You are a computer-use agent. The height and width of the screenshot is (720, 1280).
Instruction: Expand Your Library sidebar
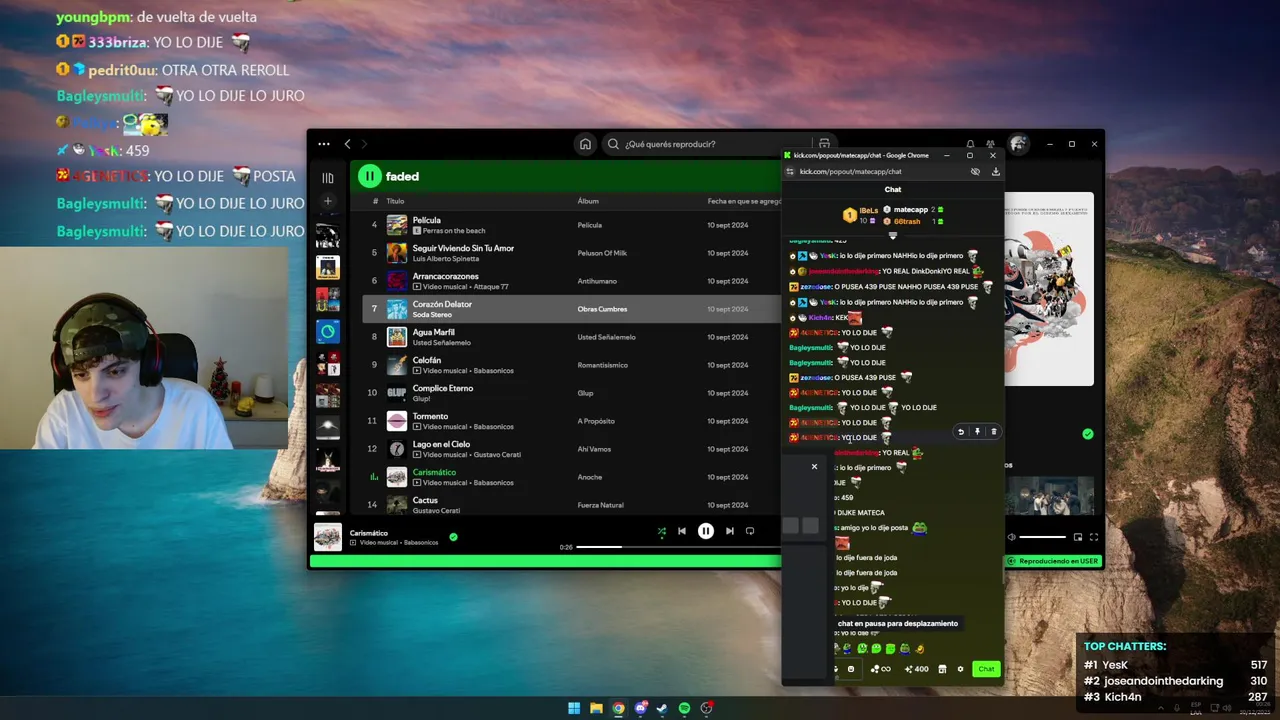pos(327,178)
